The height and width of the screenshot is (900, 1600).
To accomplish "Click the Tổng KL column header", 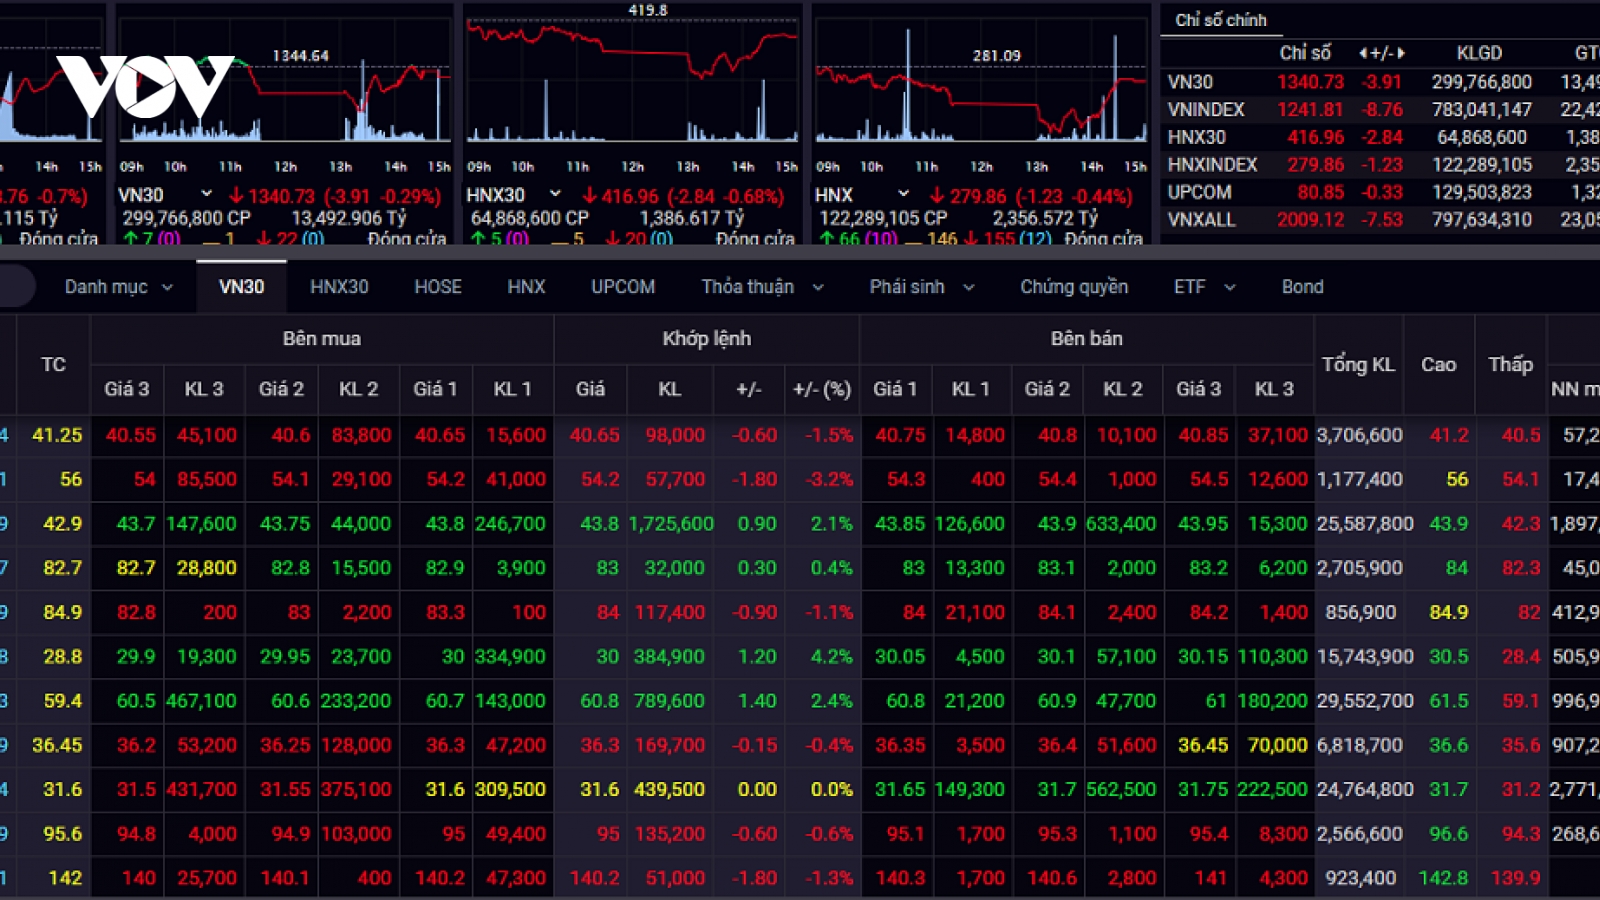I will (x=1358, y=365).
